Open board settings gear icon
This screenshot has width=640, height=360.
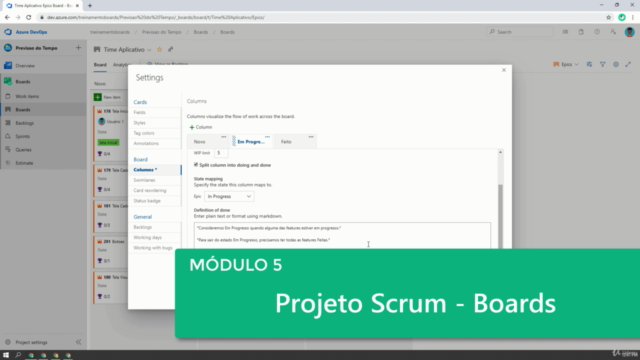[616, 64]
